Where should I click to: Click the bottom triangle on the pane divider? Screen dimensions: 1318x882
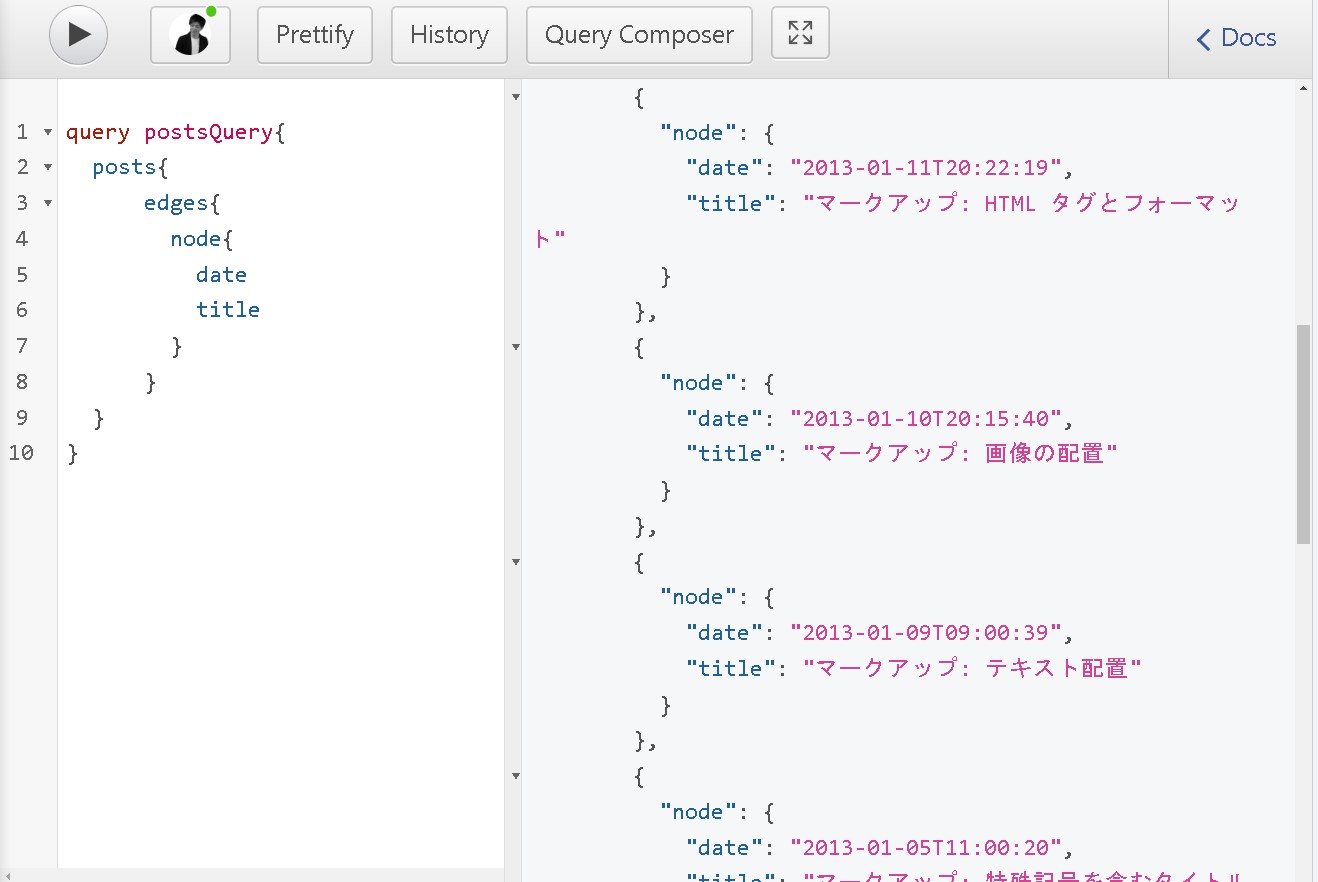pyautogui.click(x=515, y=775)
